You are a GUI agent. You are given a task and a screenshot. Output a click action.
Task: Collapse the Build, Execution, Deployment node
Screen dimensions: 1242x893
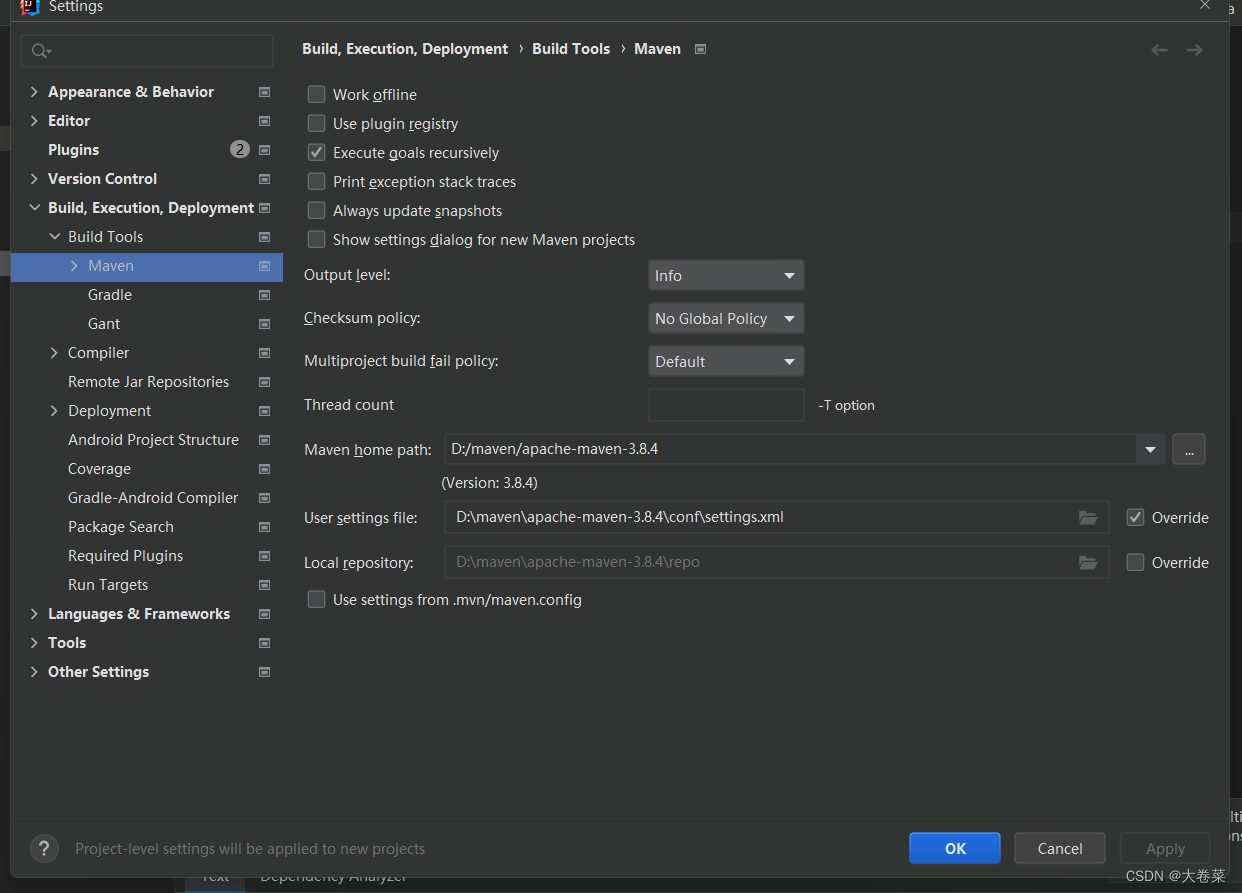[x=34, y=208]
